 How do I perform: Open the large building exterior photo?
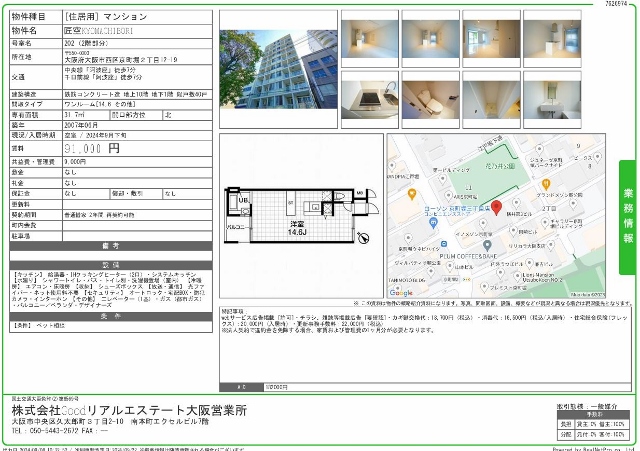[x=278, y=69]
